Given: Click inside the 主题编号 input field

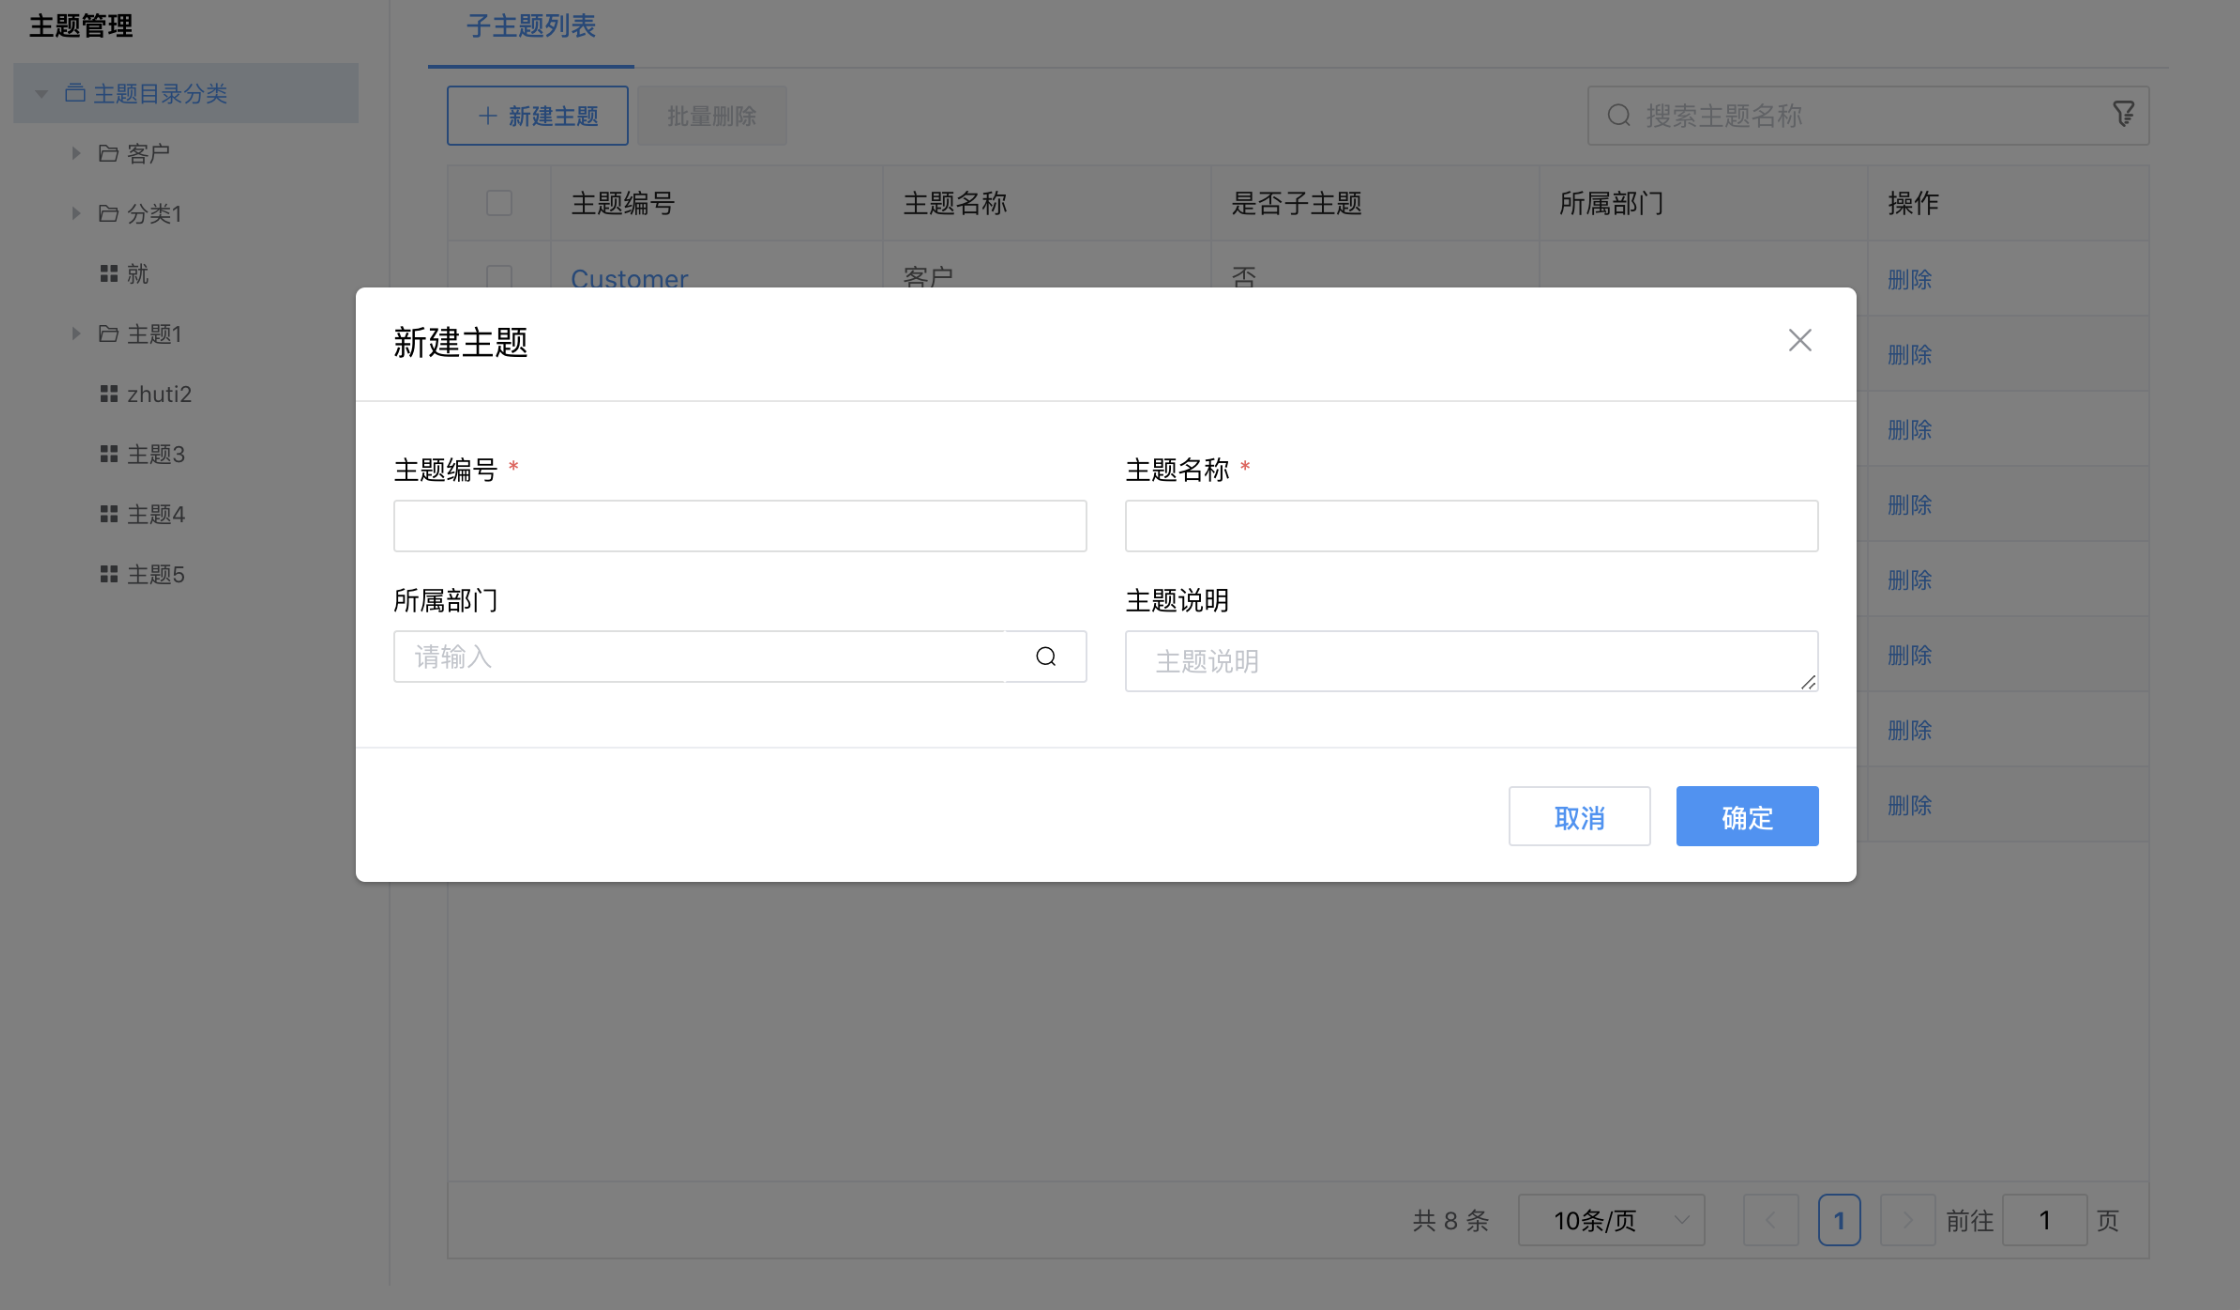Looking at the screenshot, I should [739, 525].
